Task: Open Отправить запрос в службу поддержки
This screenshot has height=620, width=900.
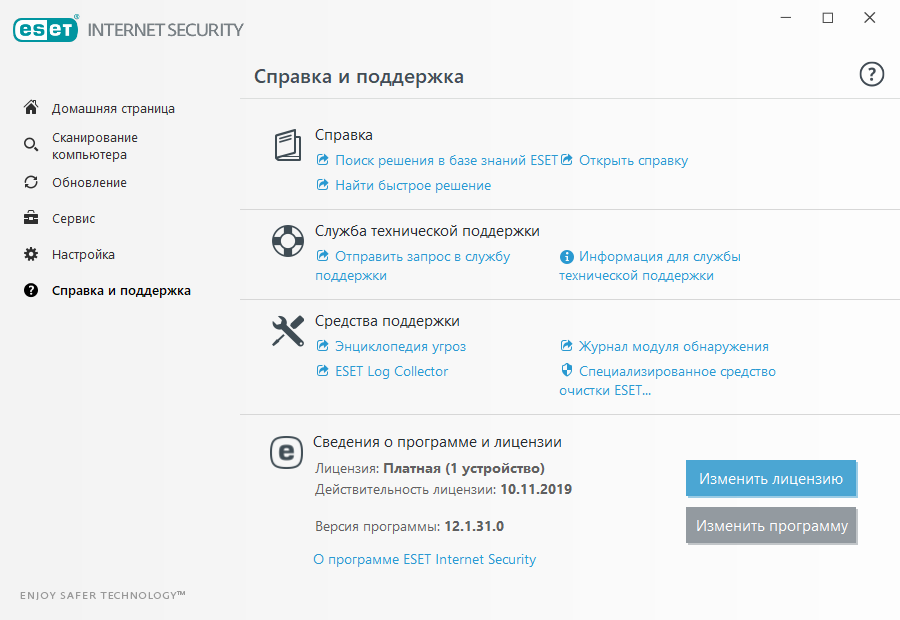Action: 412,266
